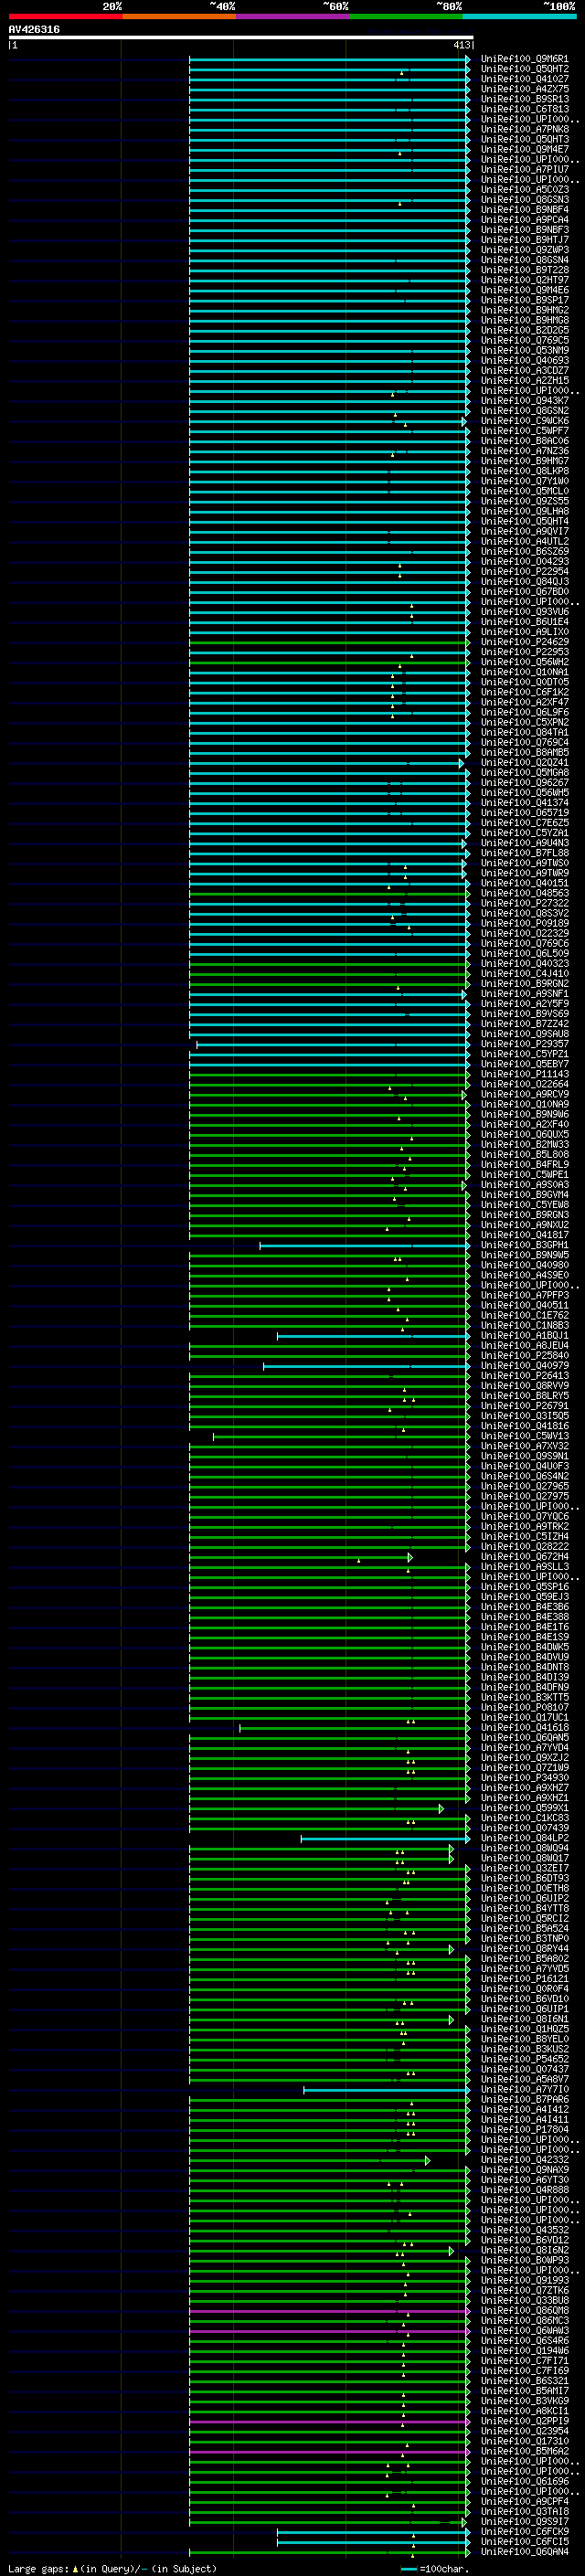The height and width of the screenshot is (2576, 585).
Task: Open hit UniRef100_Q9M6R1
Action: pyautogui.click(x=524, y=59)
